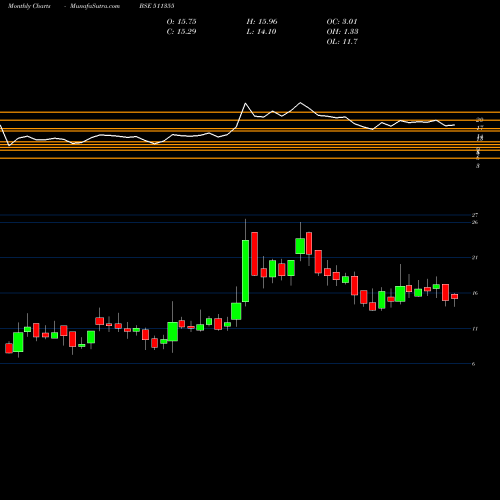The image size is (500, 500).
Task: Click the price axis label 21
Action: [x=475, y=258]
